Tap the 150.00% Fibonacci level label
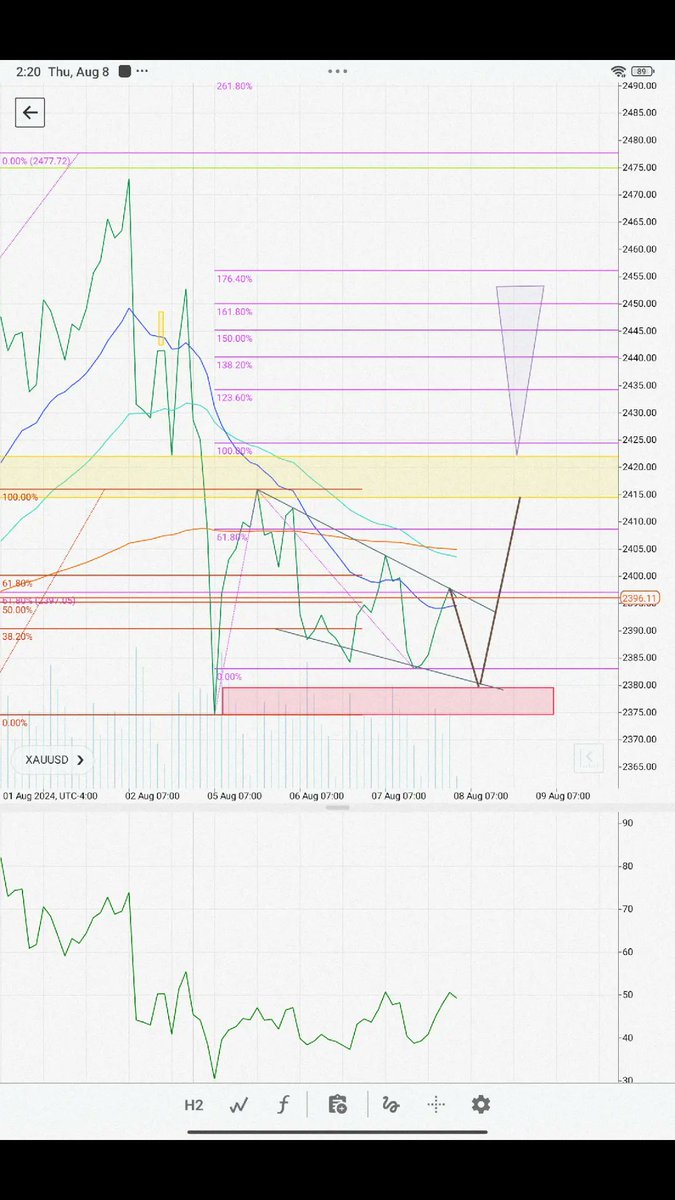Screen dimensions: 675x1200 (235, 339)
